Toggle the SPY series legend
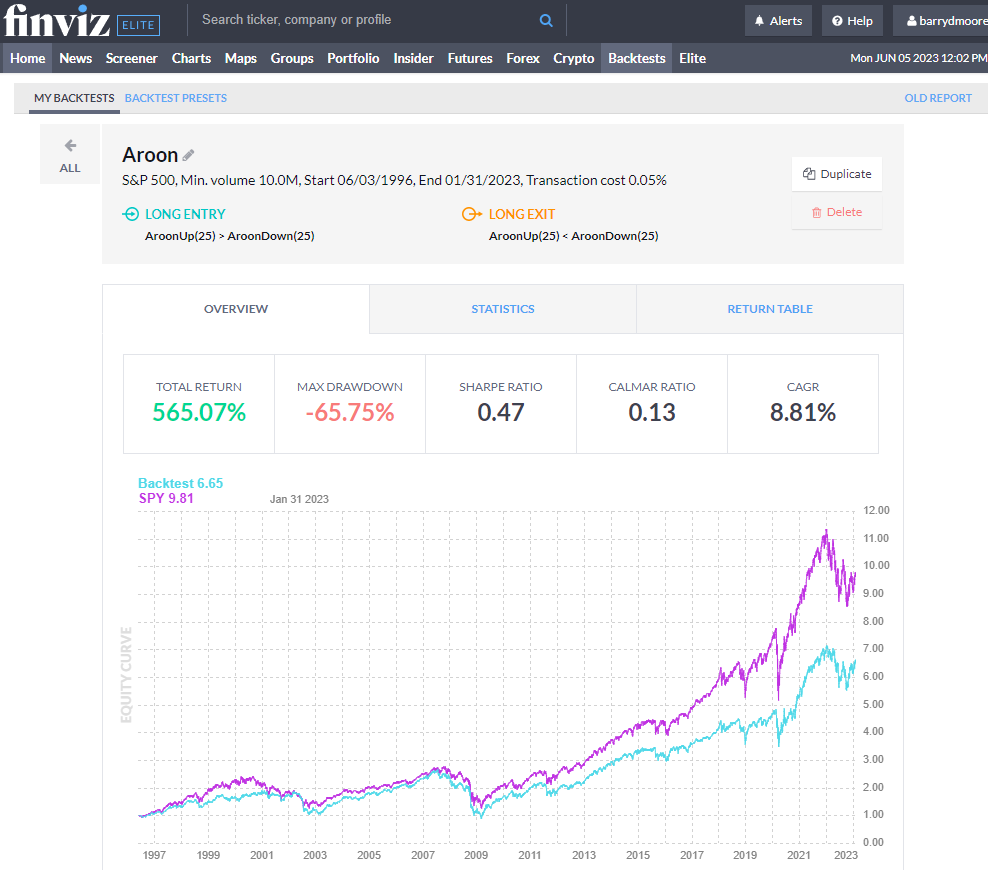This screenshot has width=988, height=870. (165, 498)
